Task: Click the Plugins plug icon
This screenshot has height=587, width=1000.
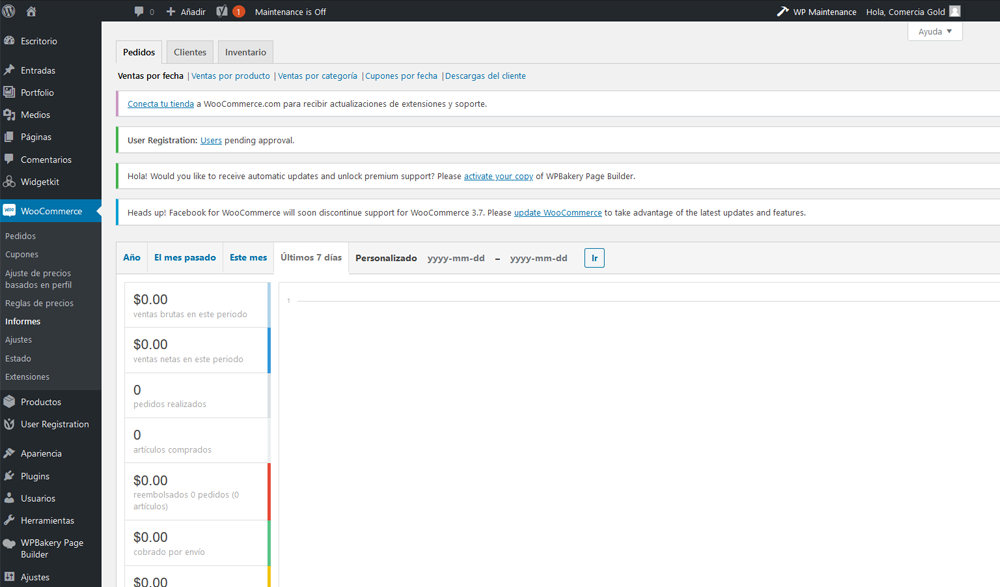Action: [x=9, y=476]
